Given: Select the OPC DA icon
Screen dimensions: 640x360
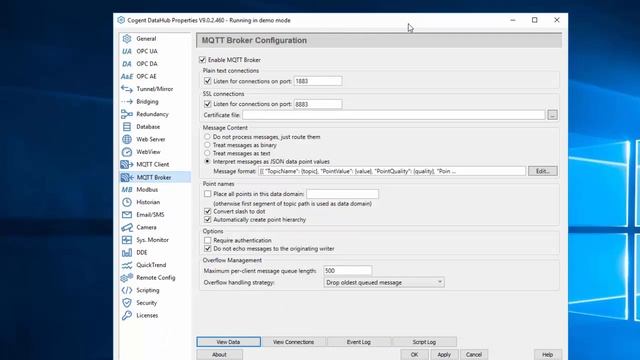Looking at the screenshot, I should pyautogui.click(x=127, y=64).
